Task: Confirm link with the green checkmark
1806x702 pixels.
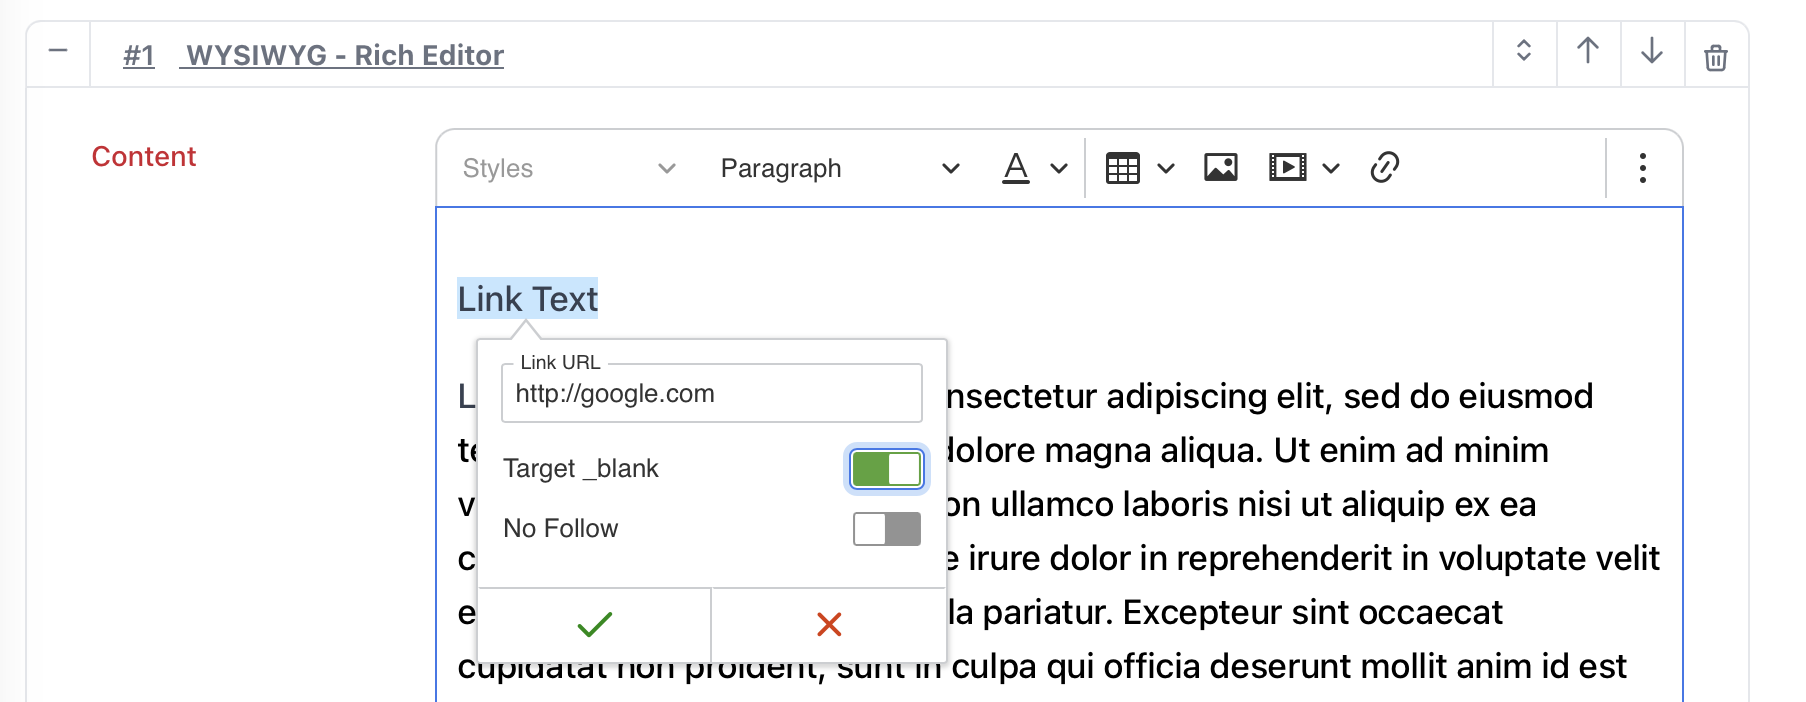Action: click(595, 625)
